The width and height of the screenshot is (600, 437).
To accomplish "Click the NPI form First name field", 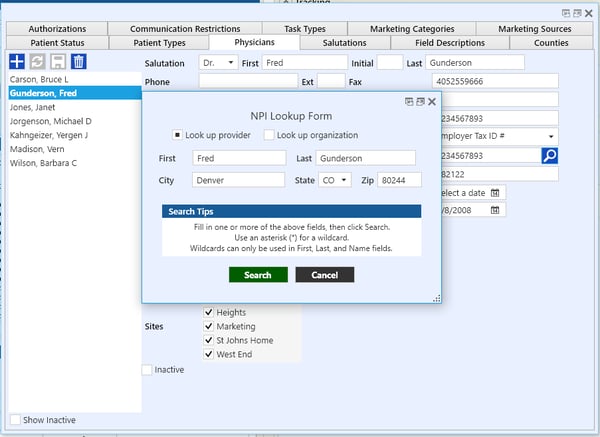I will 239,158.
